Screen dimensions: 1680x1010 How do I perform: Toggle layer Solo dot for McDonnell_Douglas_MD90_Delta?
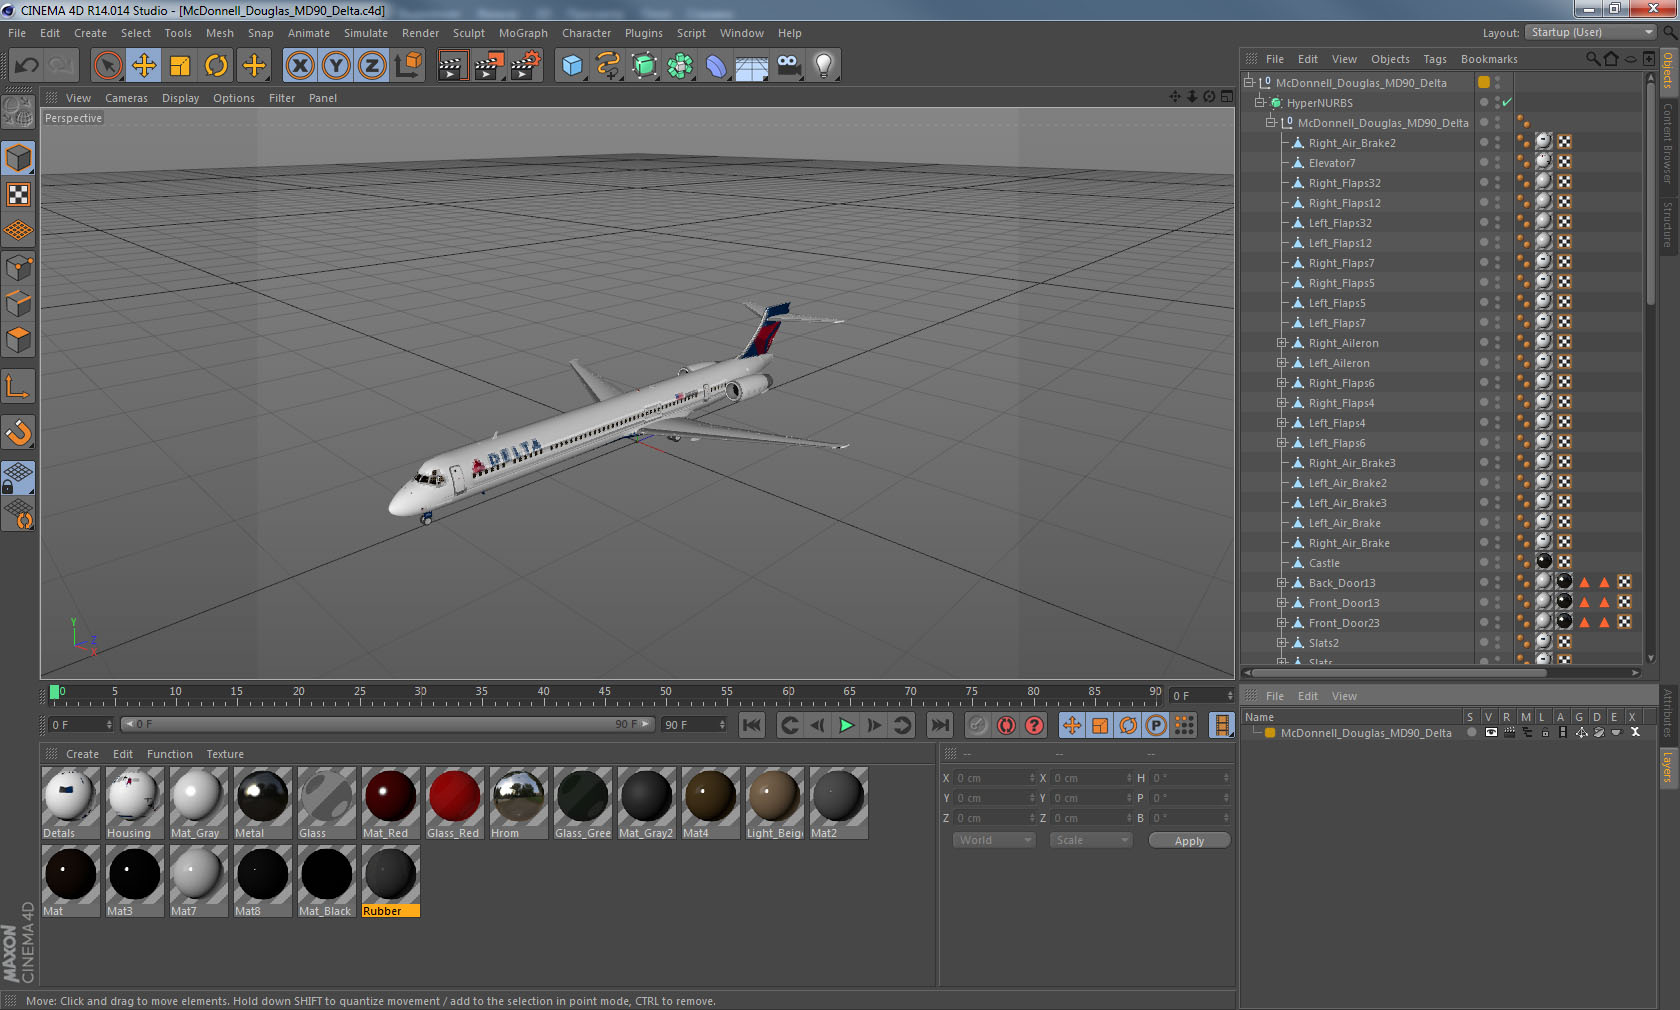1471,732
